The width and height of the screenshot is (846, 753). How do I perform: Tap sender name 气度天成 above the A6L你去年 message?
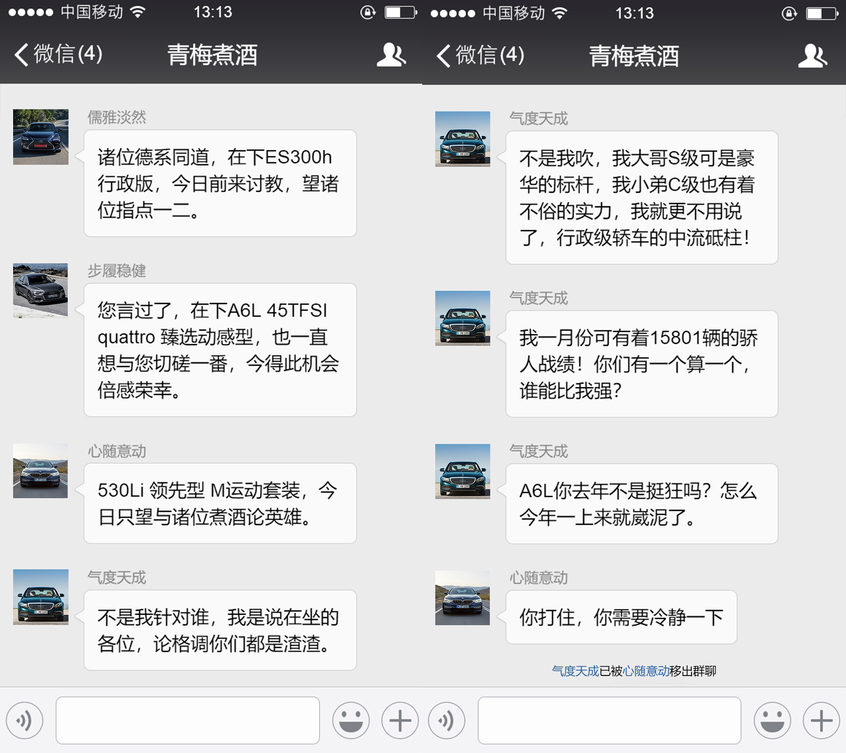pyautogui.click(x=538, y=451)
